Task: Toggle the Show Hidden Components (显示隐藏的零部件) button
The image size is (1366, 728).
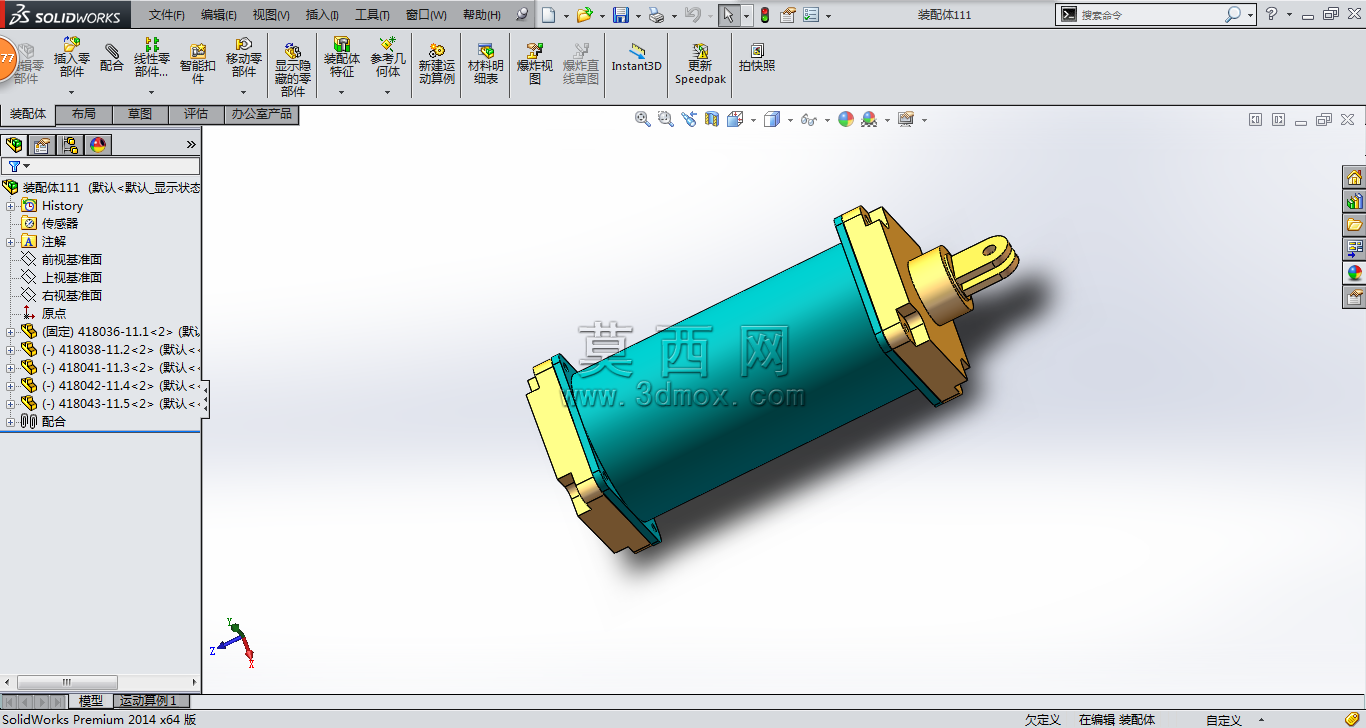Action: pos(293,69)
